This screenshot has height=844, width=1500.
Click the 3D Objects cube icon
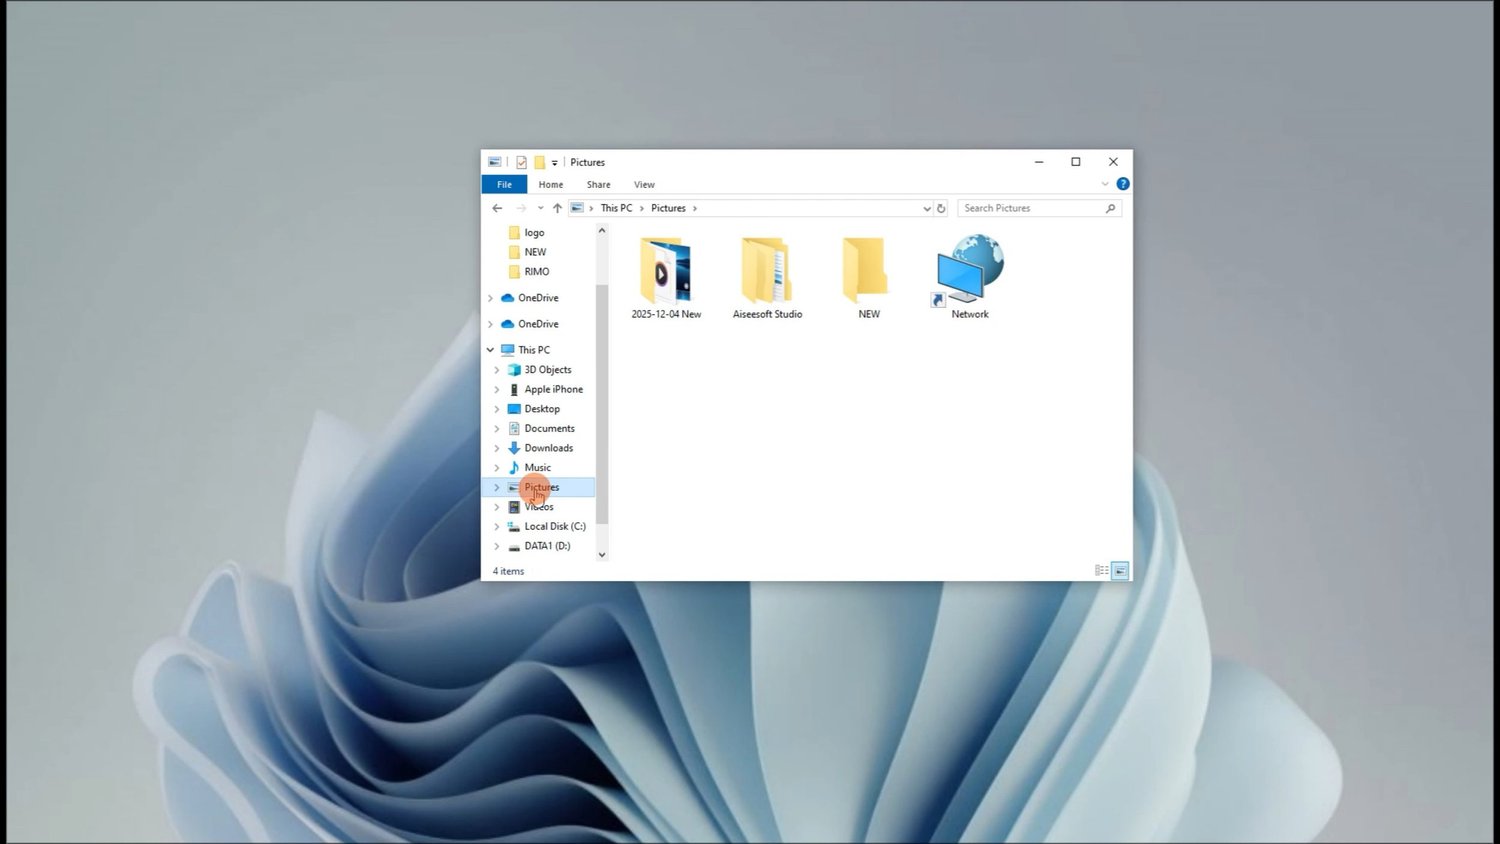514,369
